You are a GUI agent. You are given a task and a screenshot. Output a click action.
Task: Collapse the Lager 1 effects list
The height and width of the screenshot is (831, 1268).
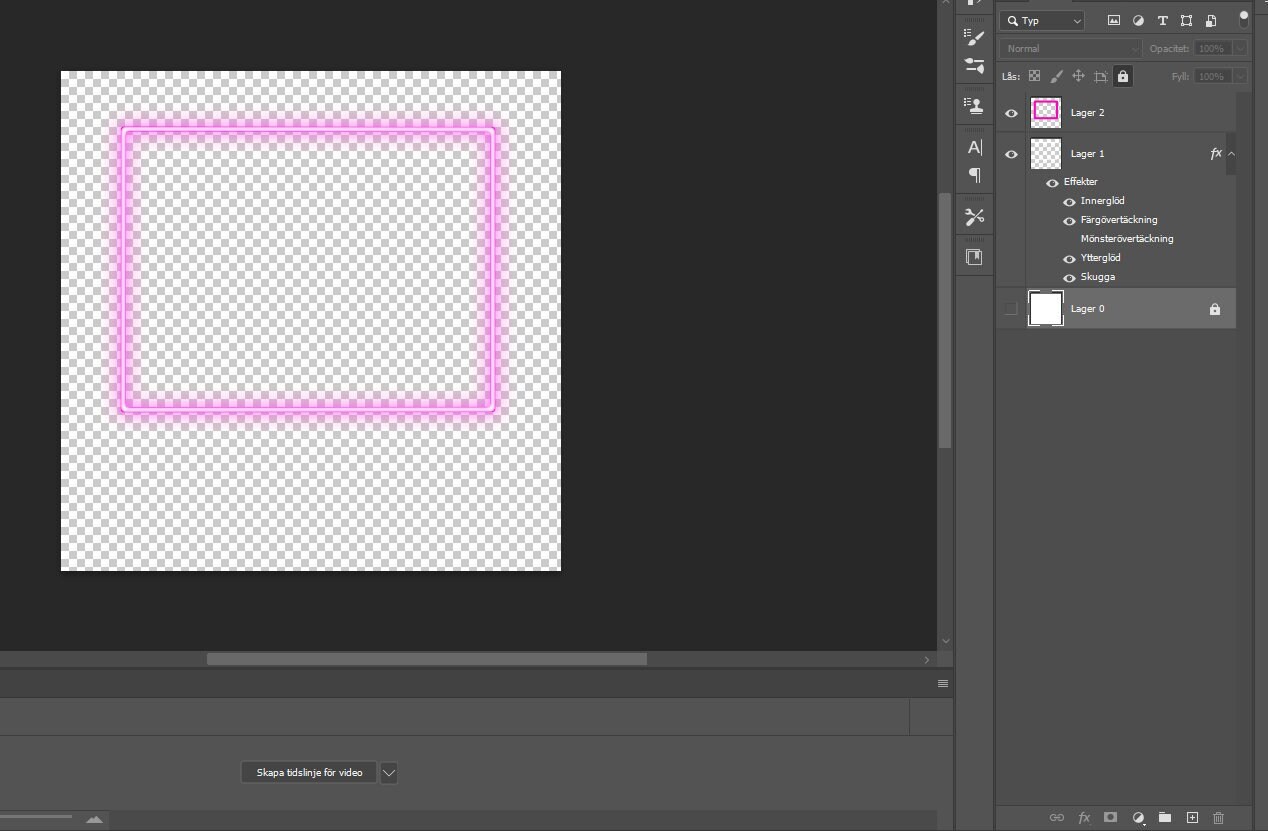(1231, 153)
